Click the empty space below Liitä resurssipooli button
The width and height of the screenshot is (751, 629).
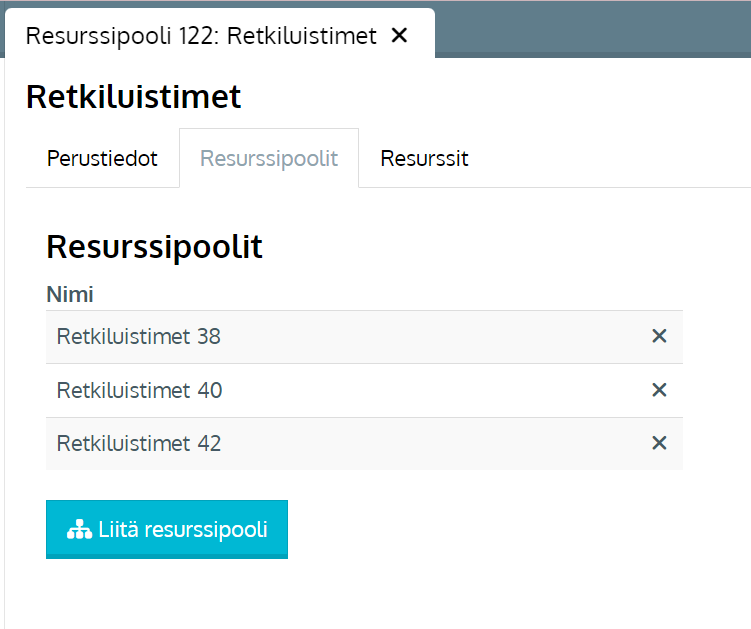coord(166,594)
